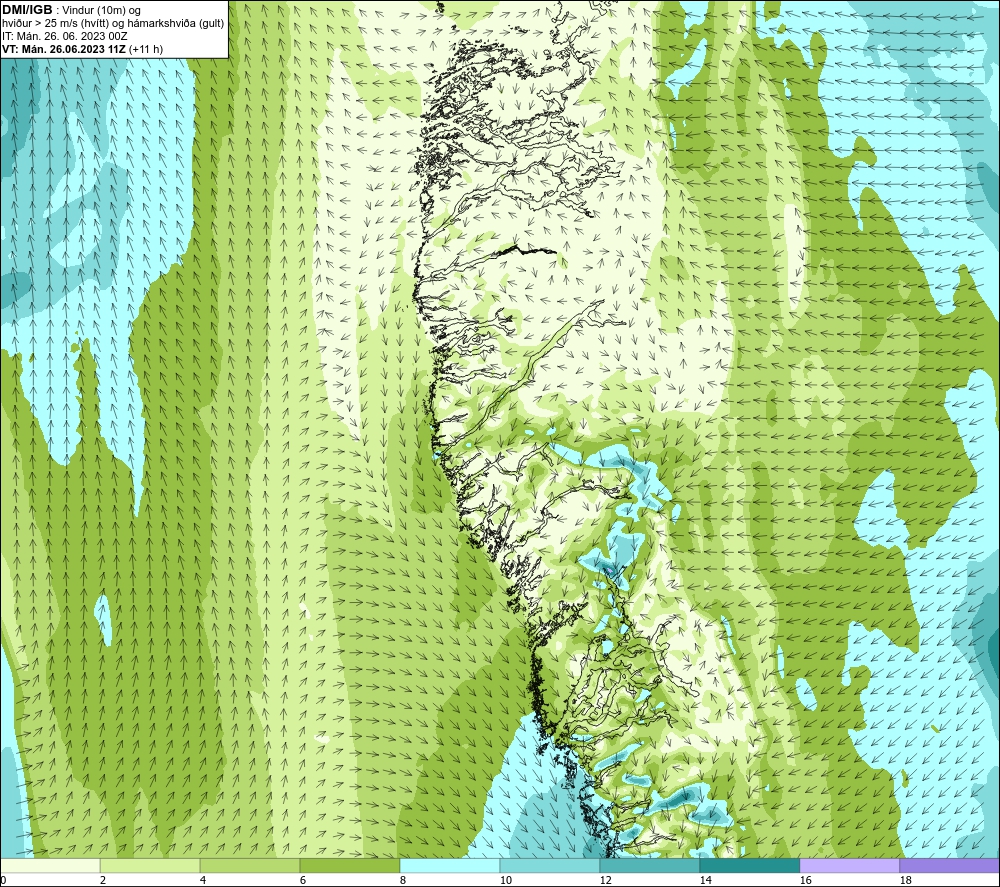Click the 'VT: Mán. 26.06.2023 11Z' line
Viewport: 1000px width, 887px height.
coord(64,49)
